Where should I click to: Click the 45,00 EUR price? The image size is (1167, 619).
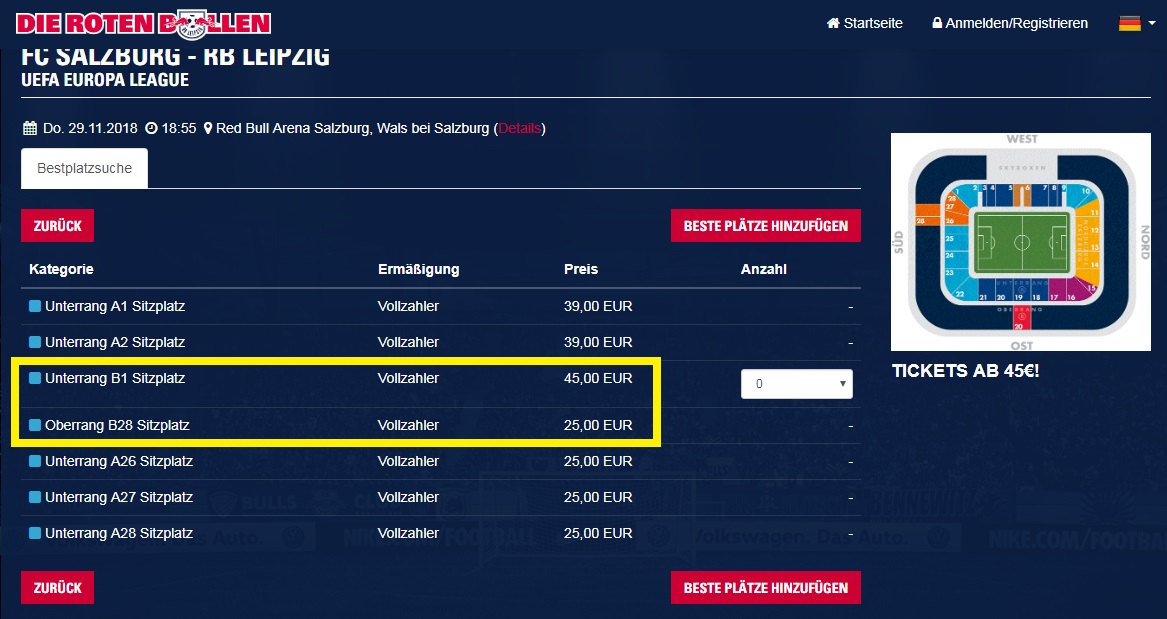tap(598, 378)
